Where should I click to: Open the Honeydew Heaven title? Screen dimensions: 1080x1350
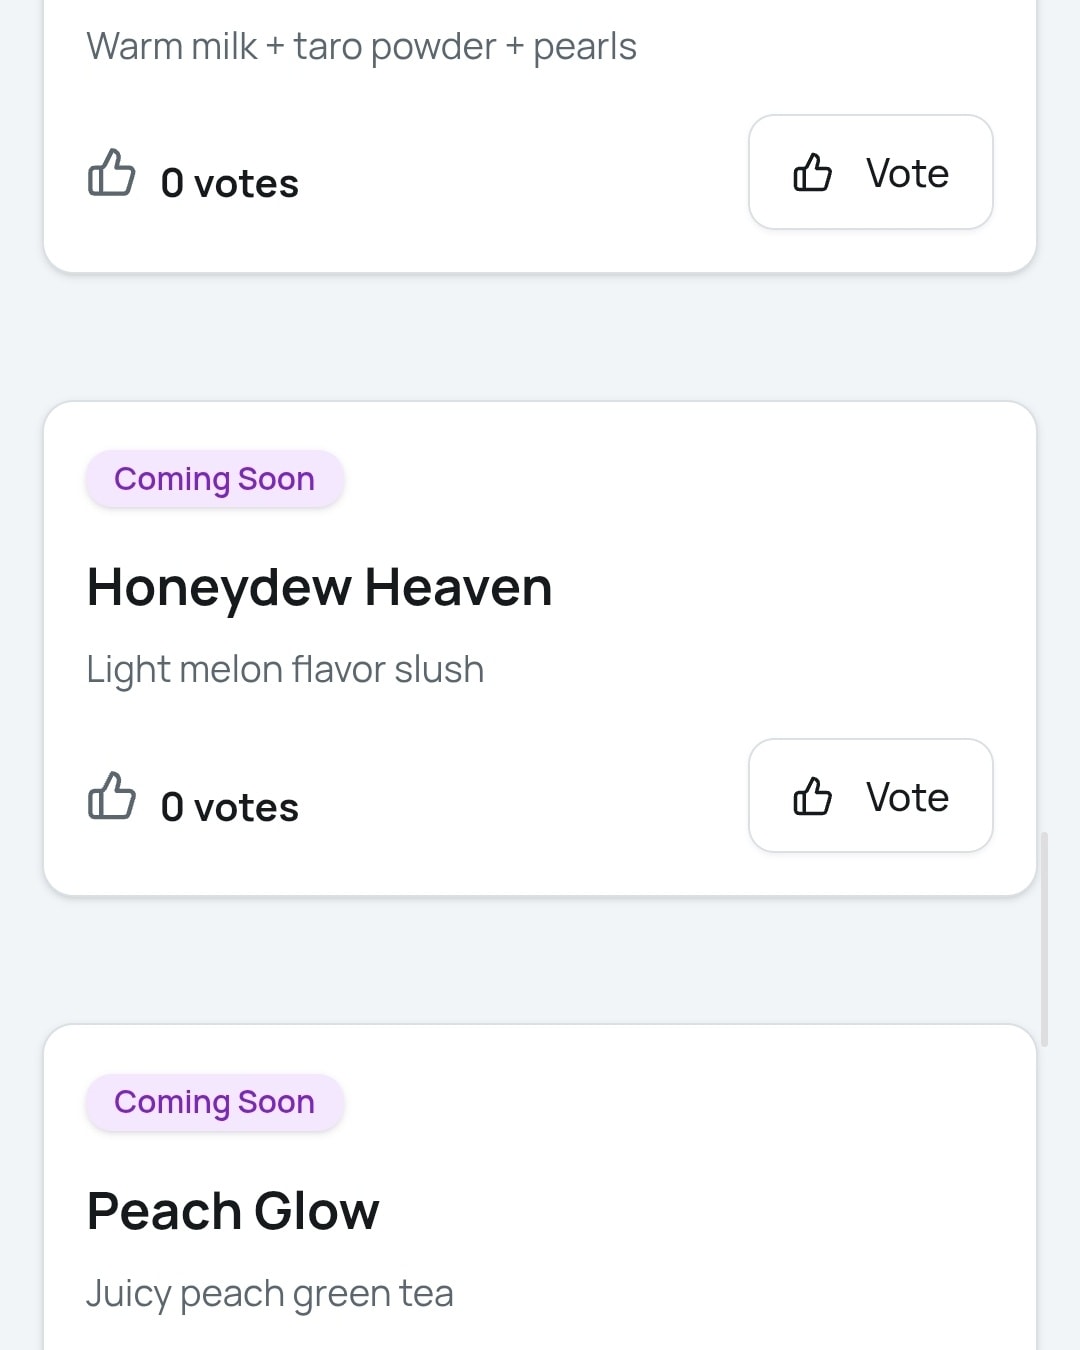click(319, 587)
